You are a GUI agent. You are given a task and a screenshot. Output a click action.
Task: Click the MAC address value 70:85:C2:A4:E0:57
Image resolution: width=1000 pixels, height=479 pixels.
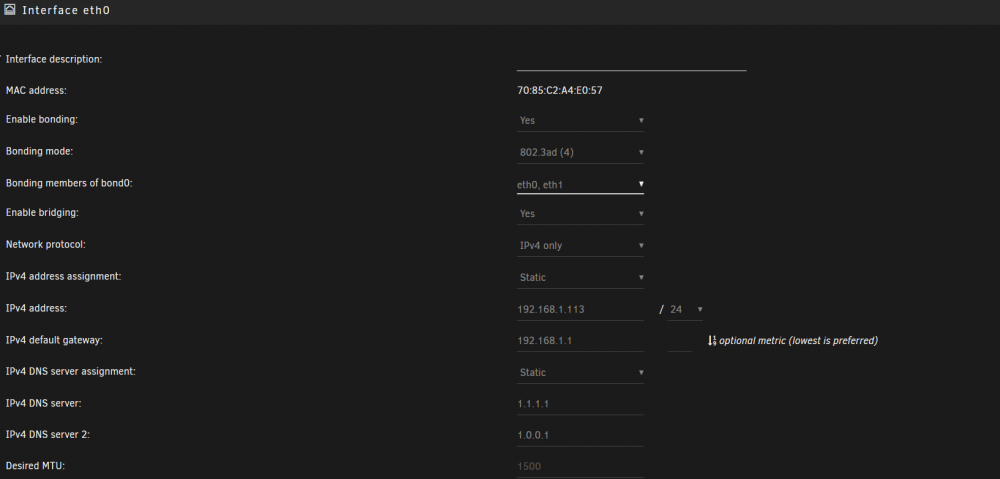(560, 91)
